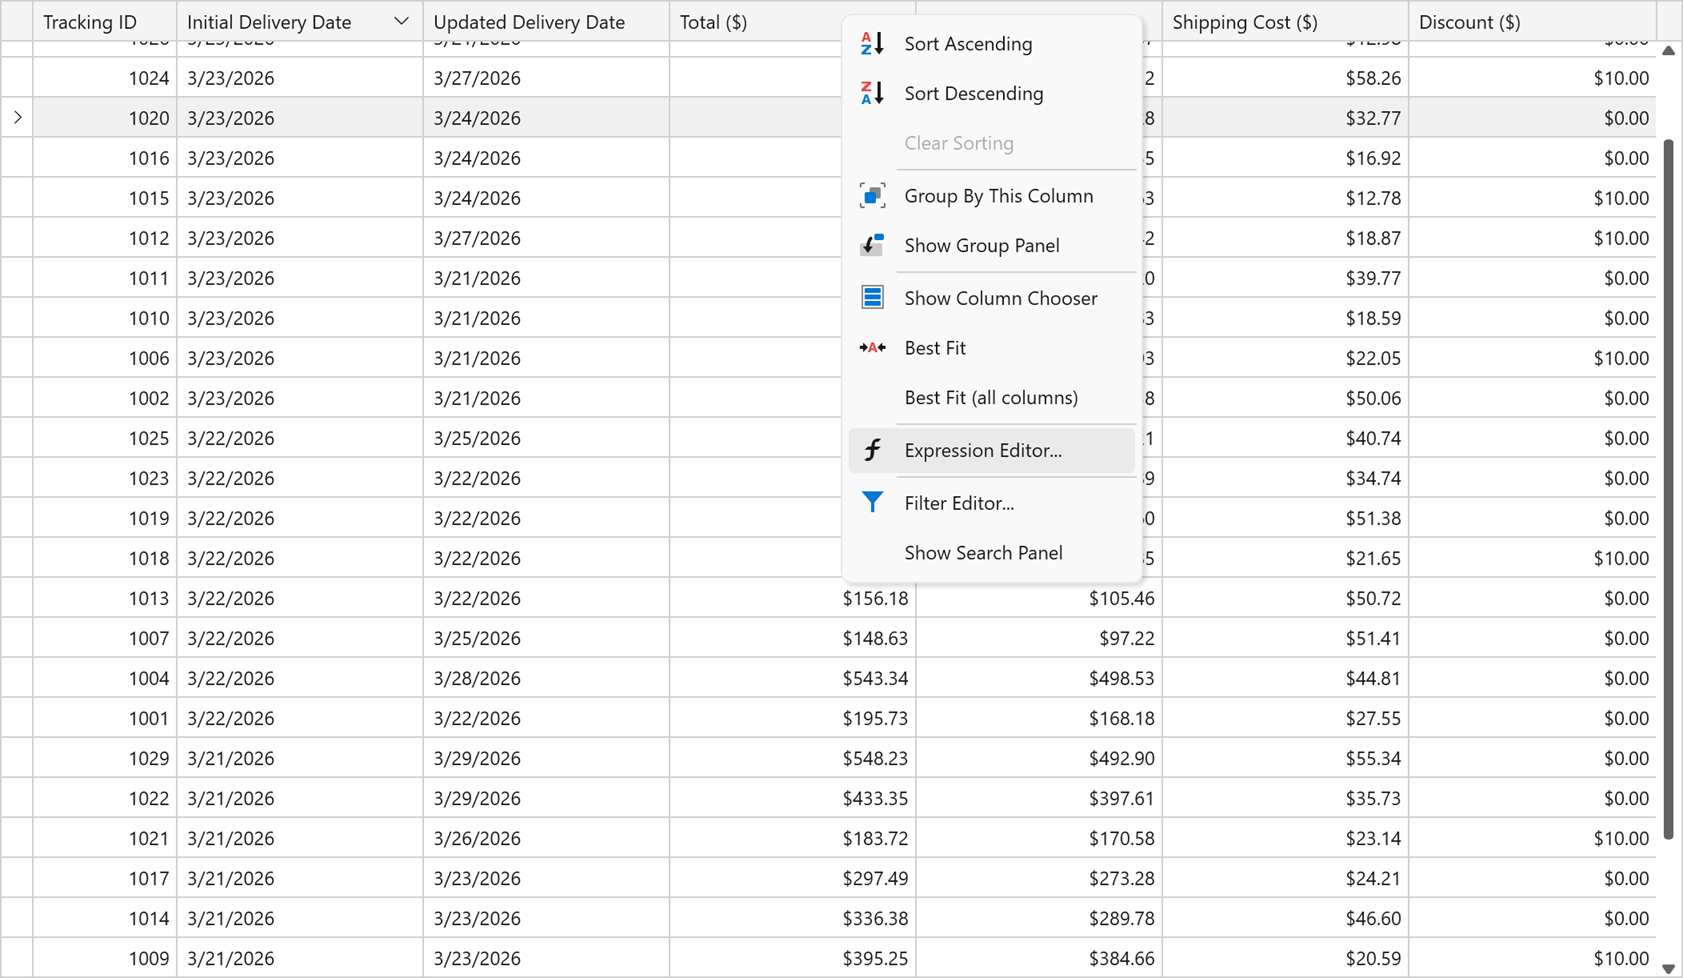Click the Best Fit arrows icon
Image resolution: width=1683 pixels, height=978 pixels.
[x=872, y=348]
